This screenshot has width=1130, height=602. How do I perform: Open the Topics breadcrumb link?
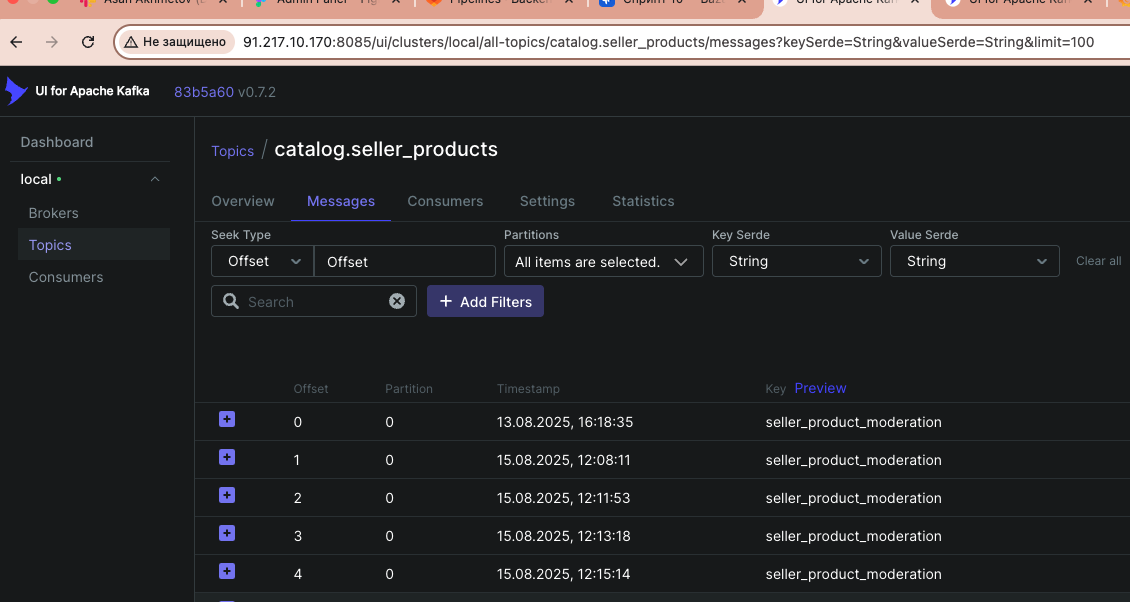point(232,151)
